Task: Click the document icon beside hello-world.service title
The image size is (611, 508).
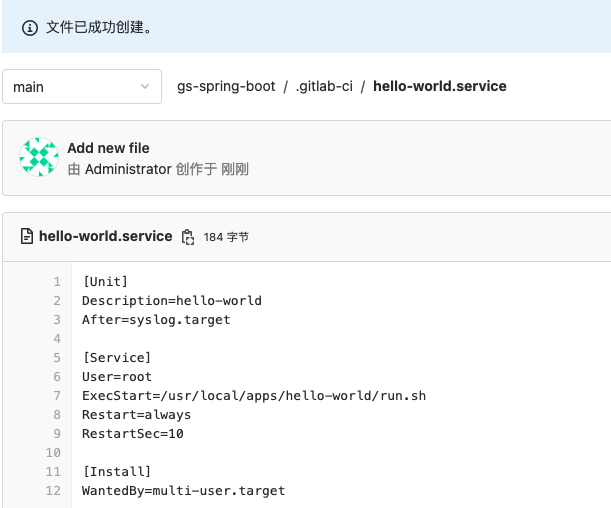Action: point(26,236)
